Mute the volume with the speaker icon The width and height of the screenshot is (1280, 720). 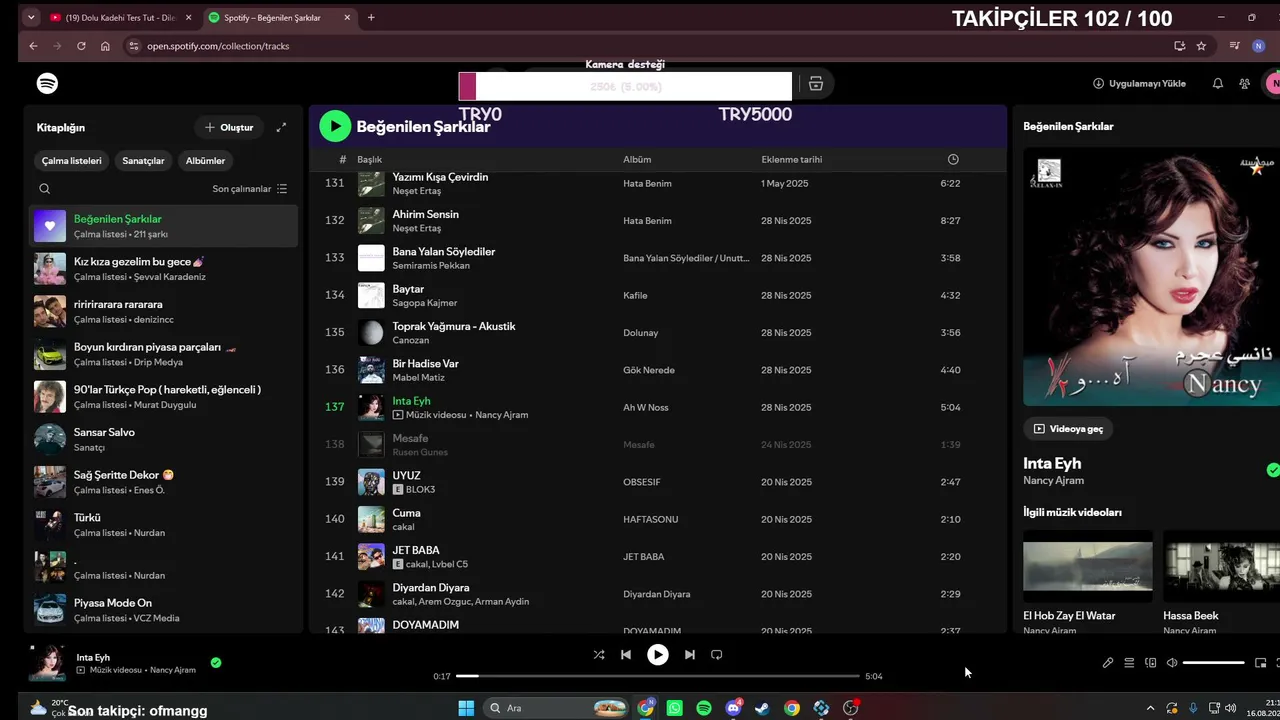(x=1172, y=663)
